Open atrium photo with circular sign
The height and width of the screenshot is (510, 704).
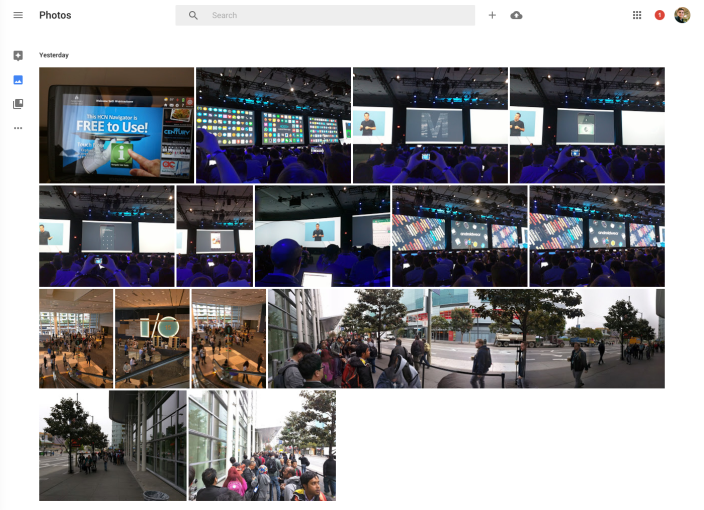coord(152,339)
